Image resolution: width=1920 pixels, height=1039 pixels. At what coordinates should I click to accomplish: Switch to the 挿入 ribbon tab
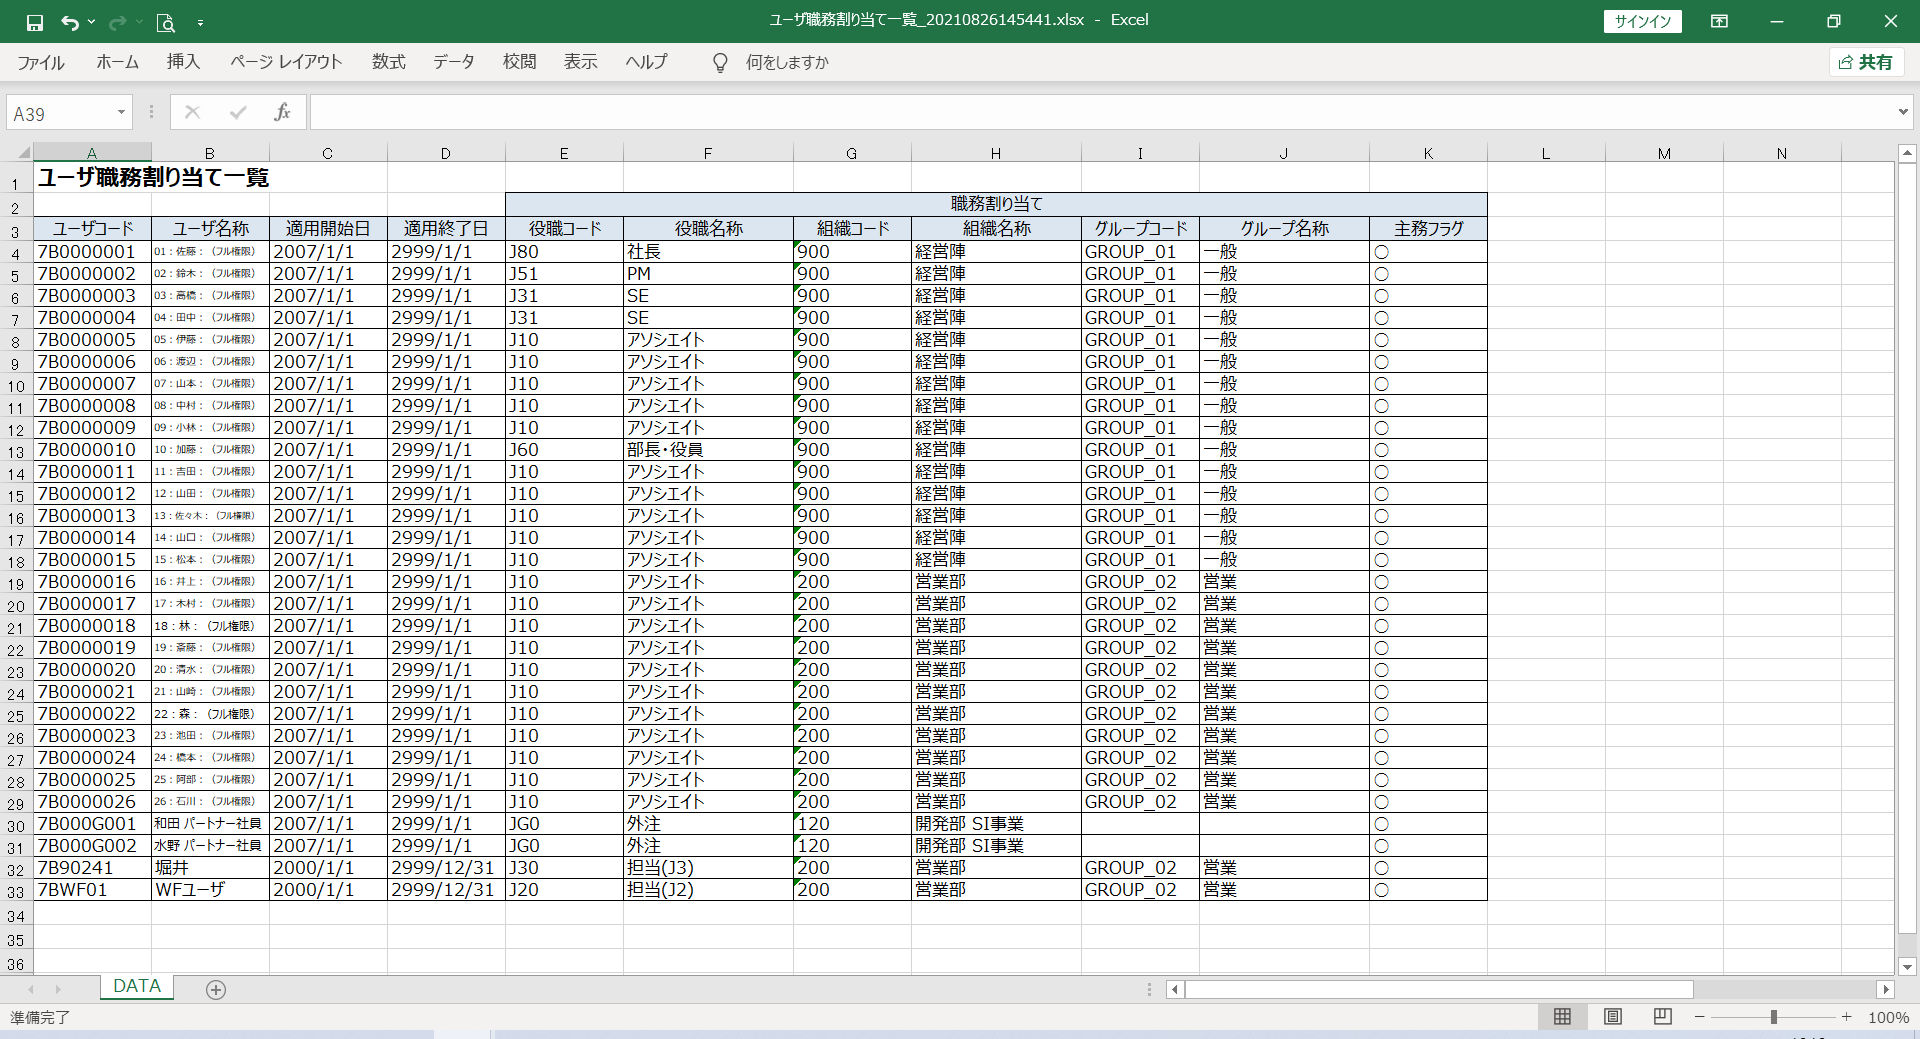(183, 62)
